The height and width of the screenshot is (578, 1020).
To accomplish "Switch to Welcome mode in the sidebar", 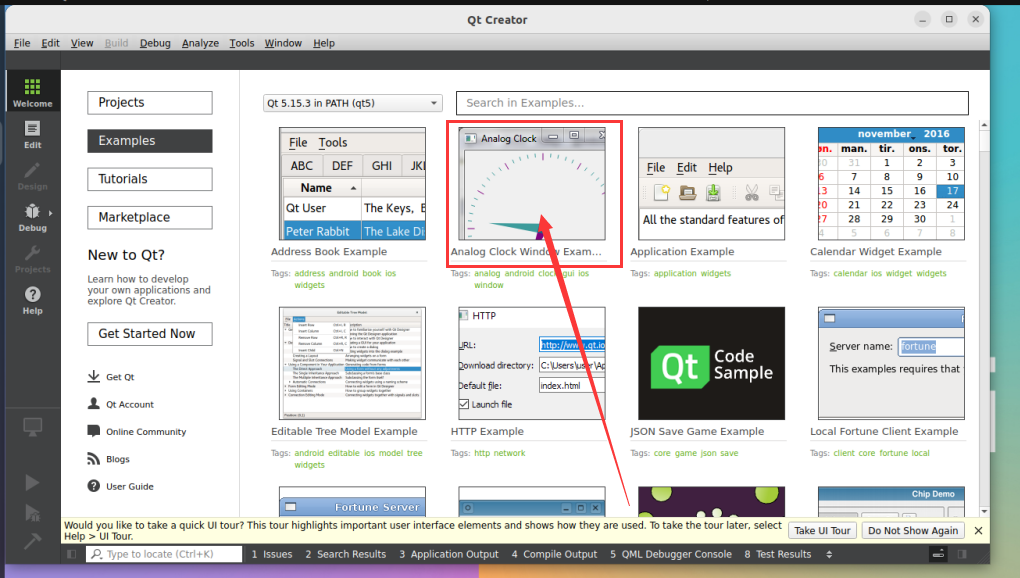I will point(33,92).
